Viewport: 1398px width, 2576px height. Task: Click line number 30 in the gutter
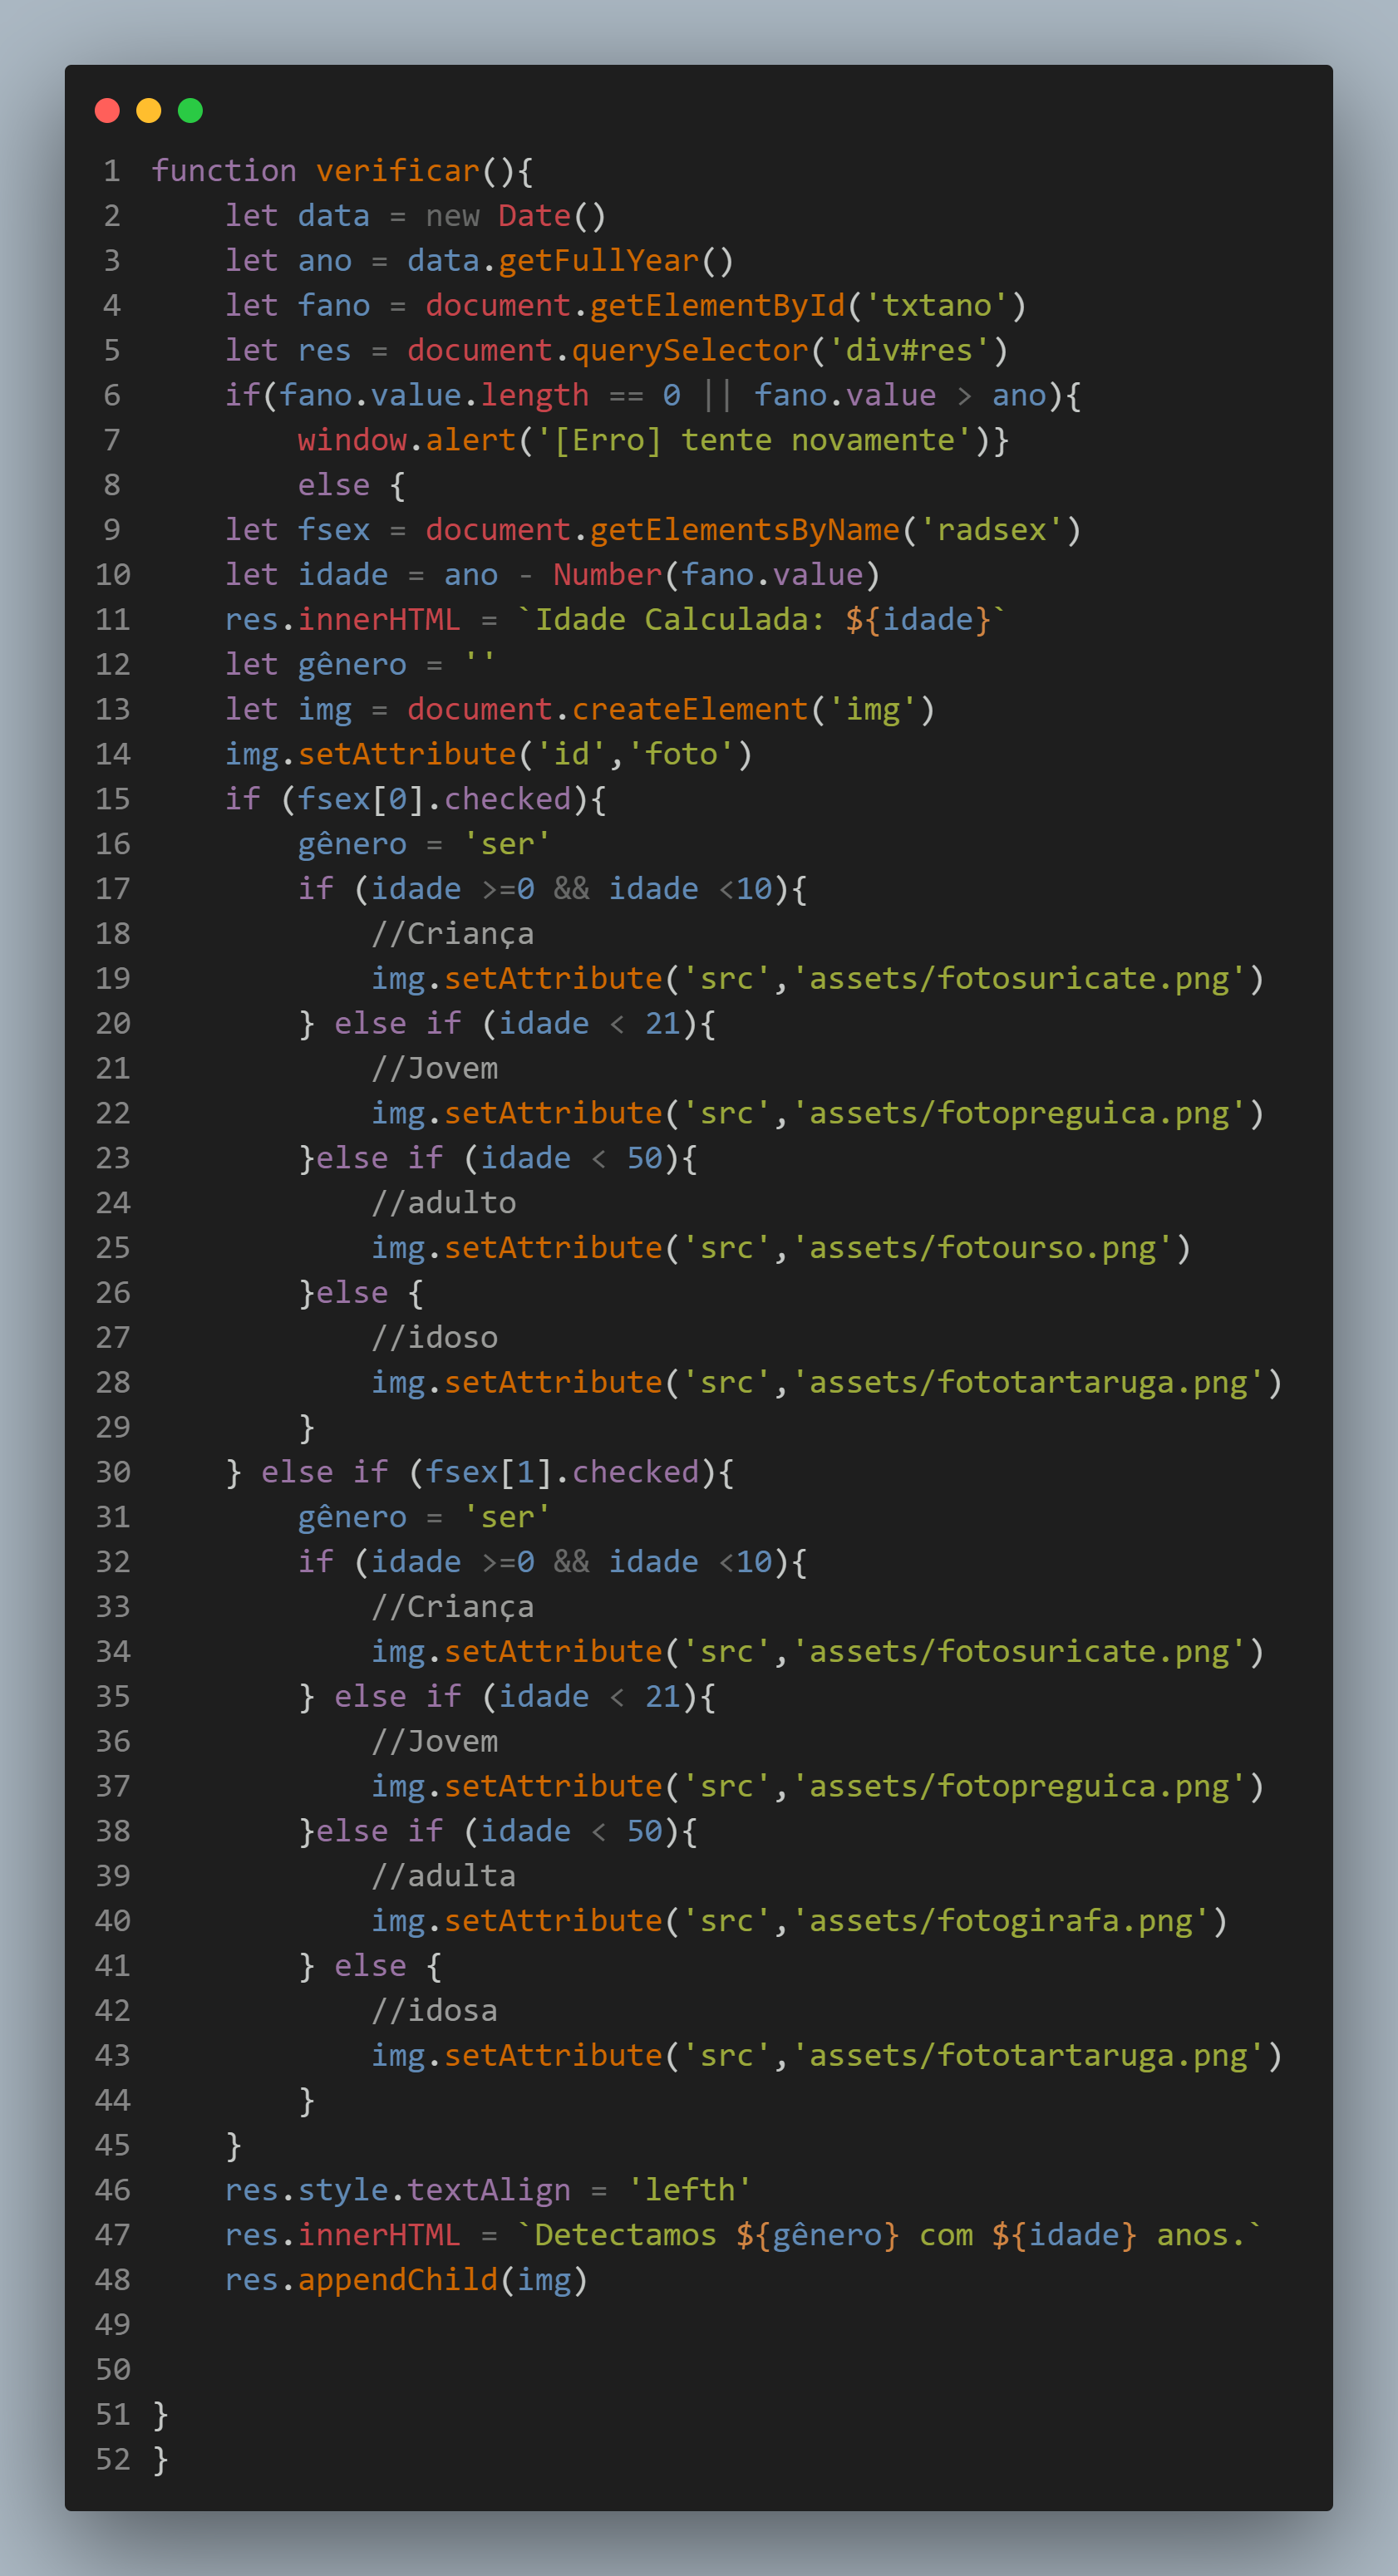(x=113, y=1471)
